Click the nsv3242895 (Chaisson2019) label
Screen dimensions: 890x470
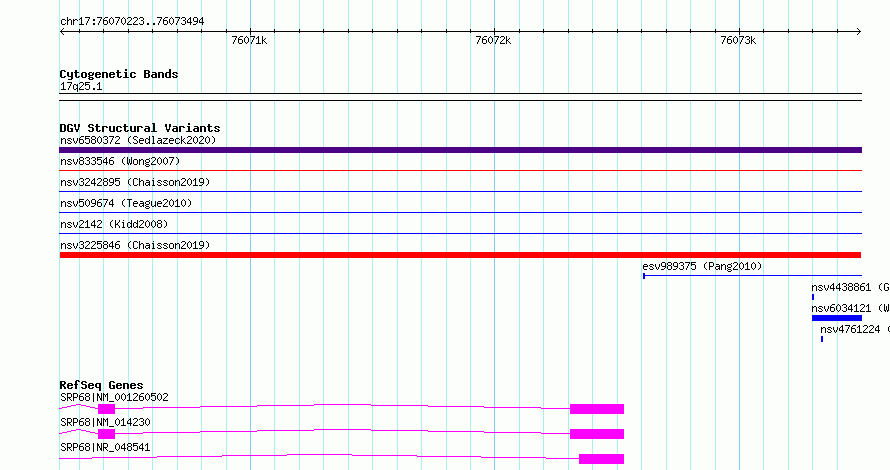click(x=135, y=182)
